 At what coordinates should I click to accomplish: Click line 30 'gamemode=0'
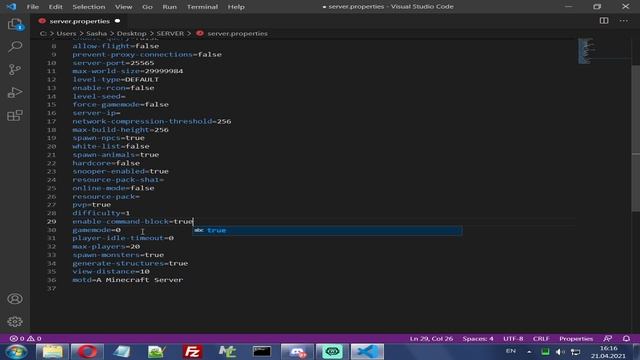pyautogui.click(x=96, y=229)
